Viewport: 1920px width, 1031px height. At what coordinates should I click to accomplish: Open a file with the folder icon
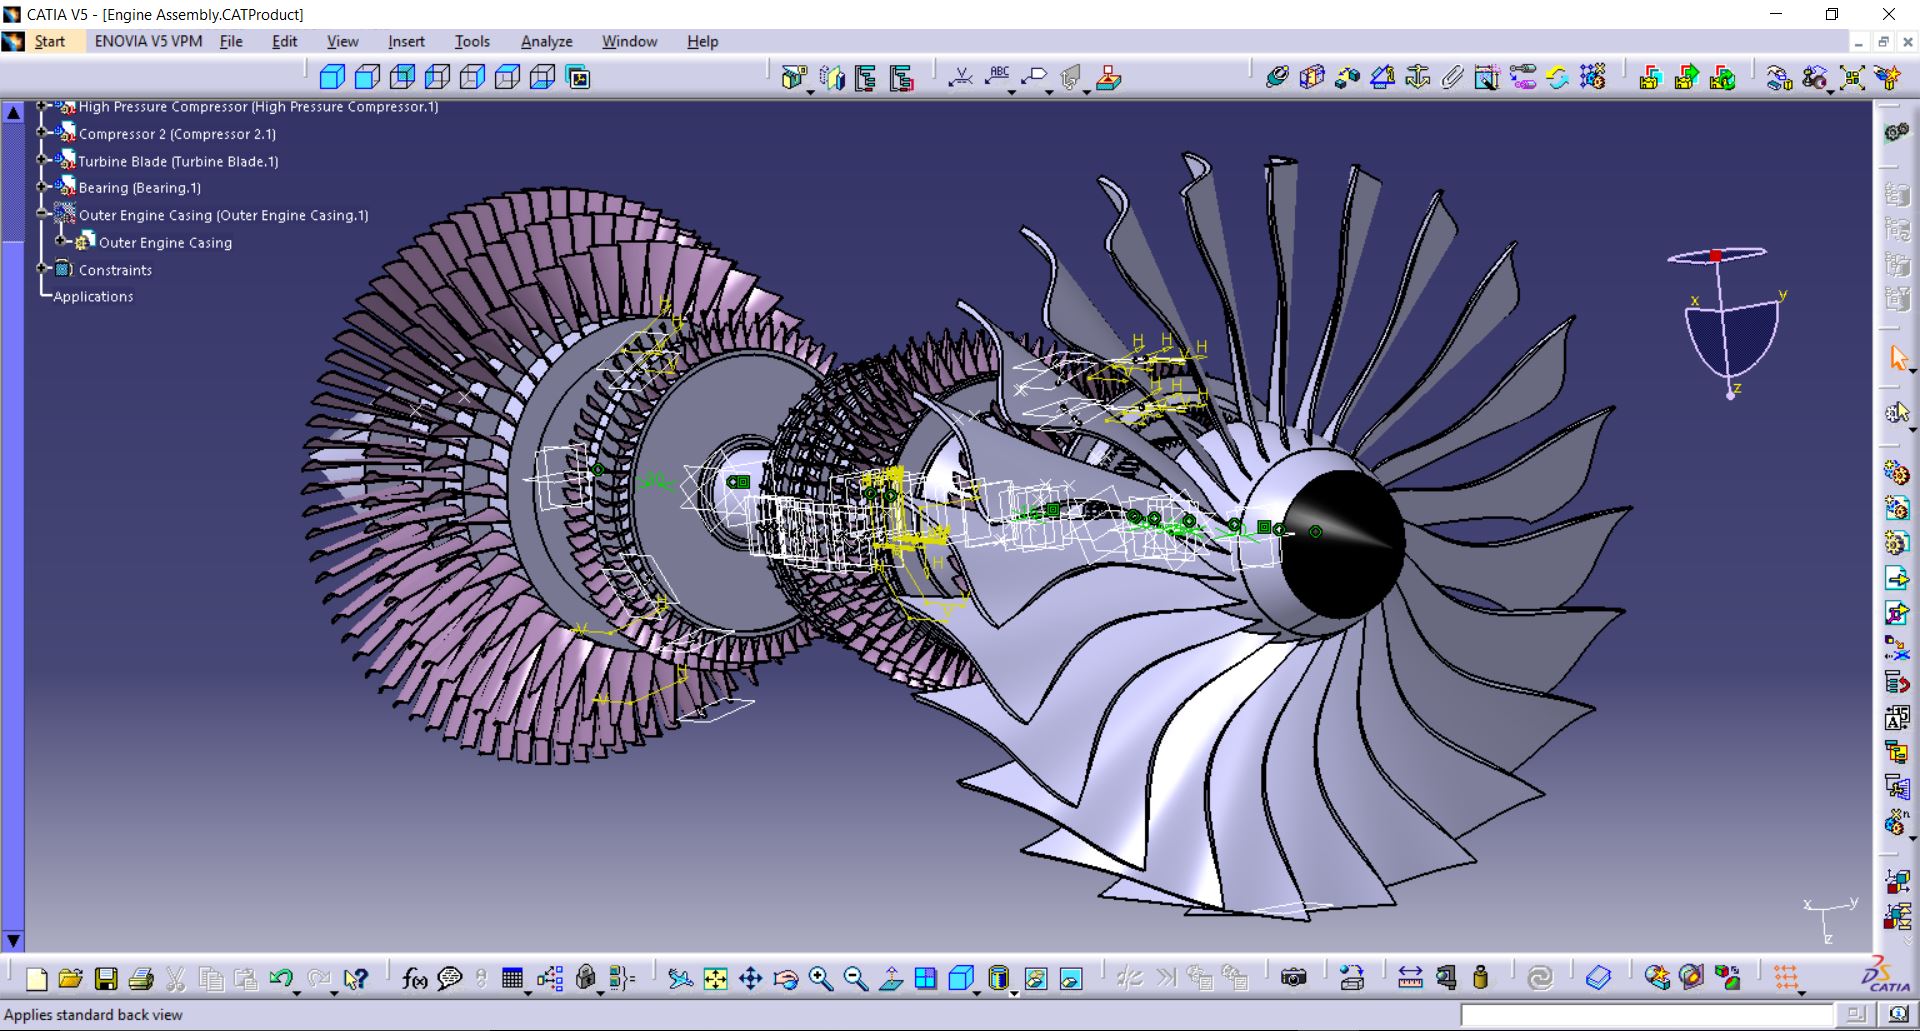[70, 979]
